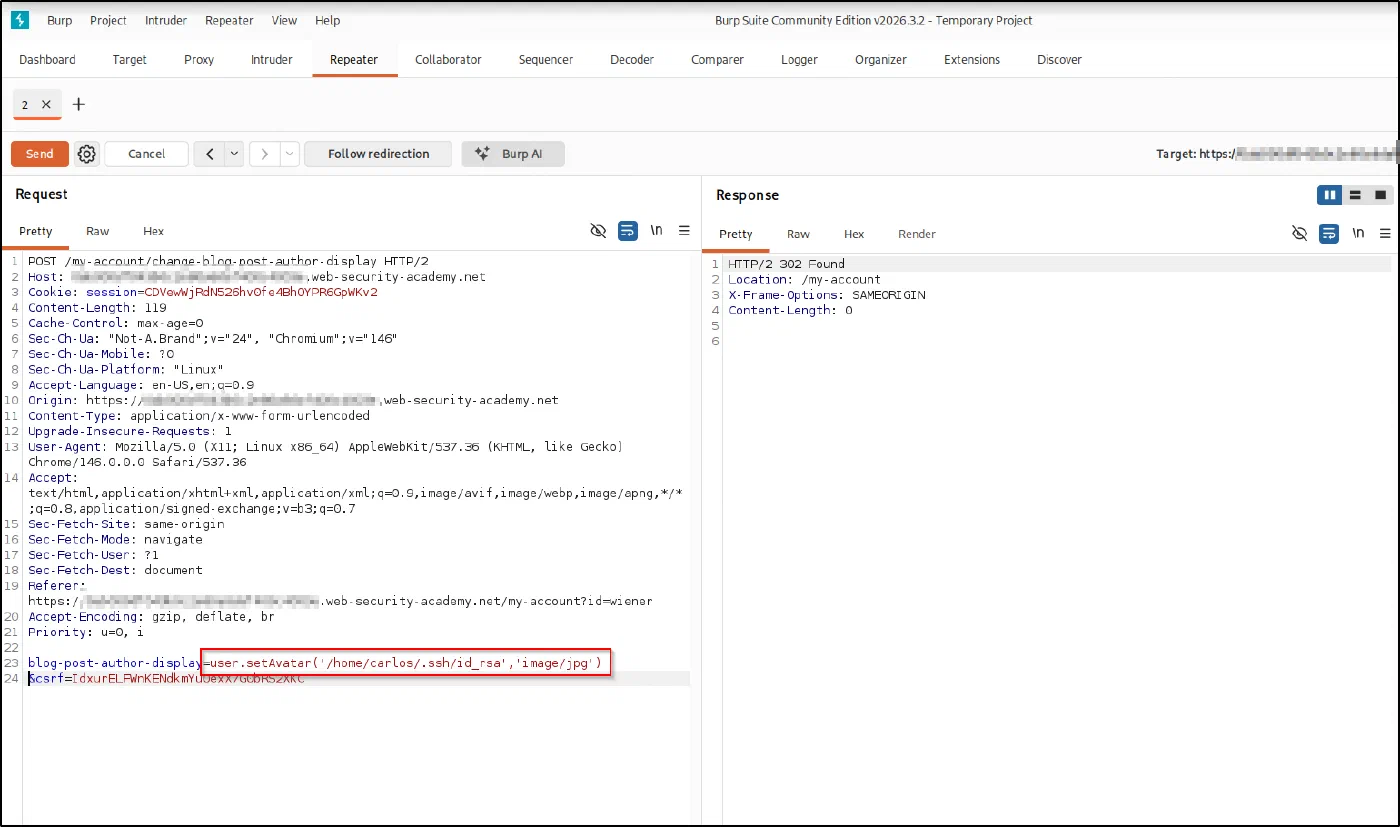Switch to combined tabbed layout icon
Image resolution: width=1400 pixels, height=827 pixels.
pos(1381,195)
